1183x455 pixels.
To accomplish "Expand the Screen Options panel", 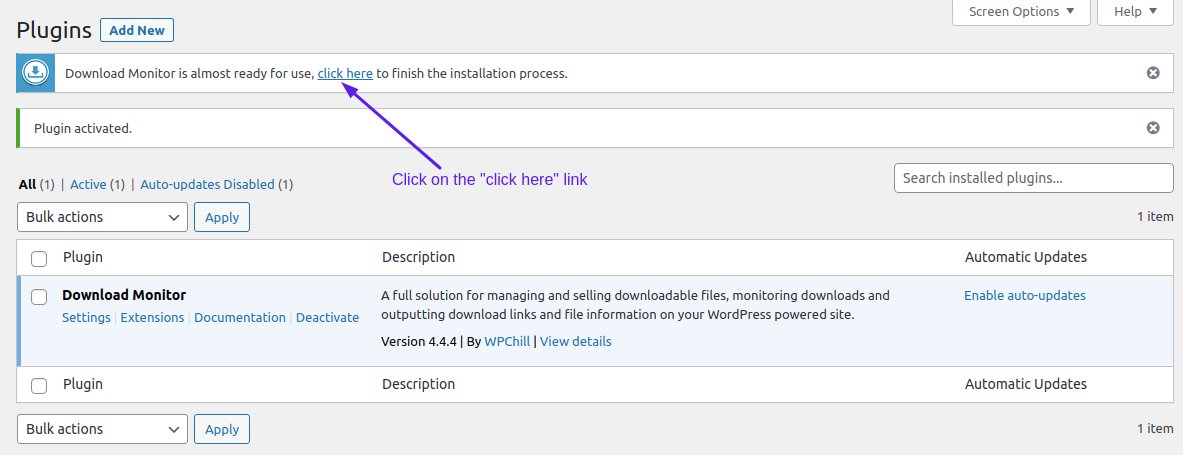I will (1021, 12).
